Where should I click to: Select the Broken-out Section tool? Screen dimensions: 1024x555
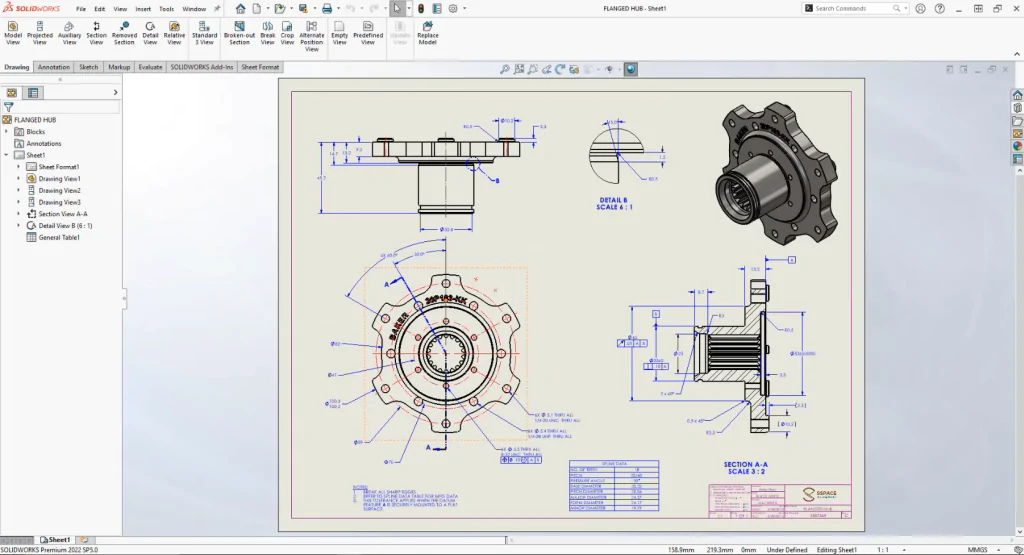pos(239,33)
